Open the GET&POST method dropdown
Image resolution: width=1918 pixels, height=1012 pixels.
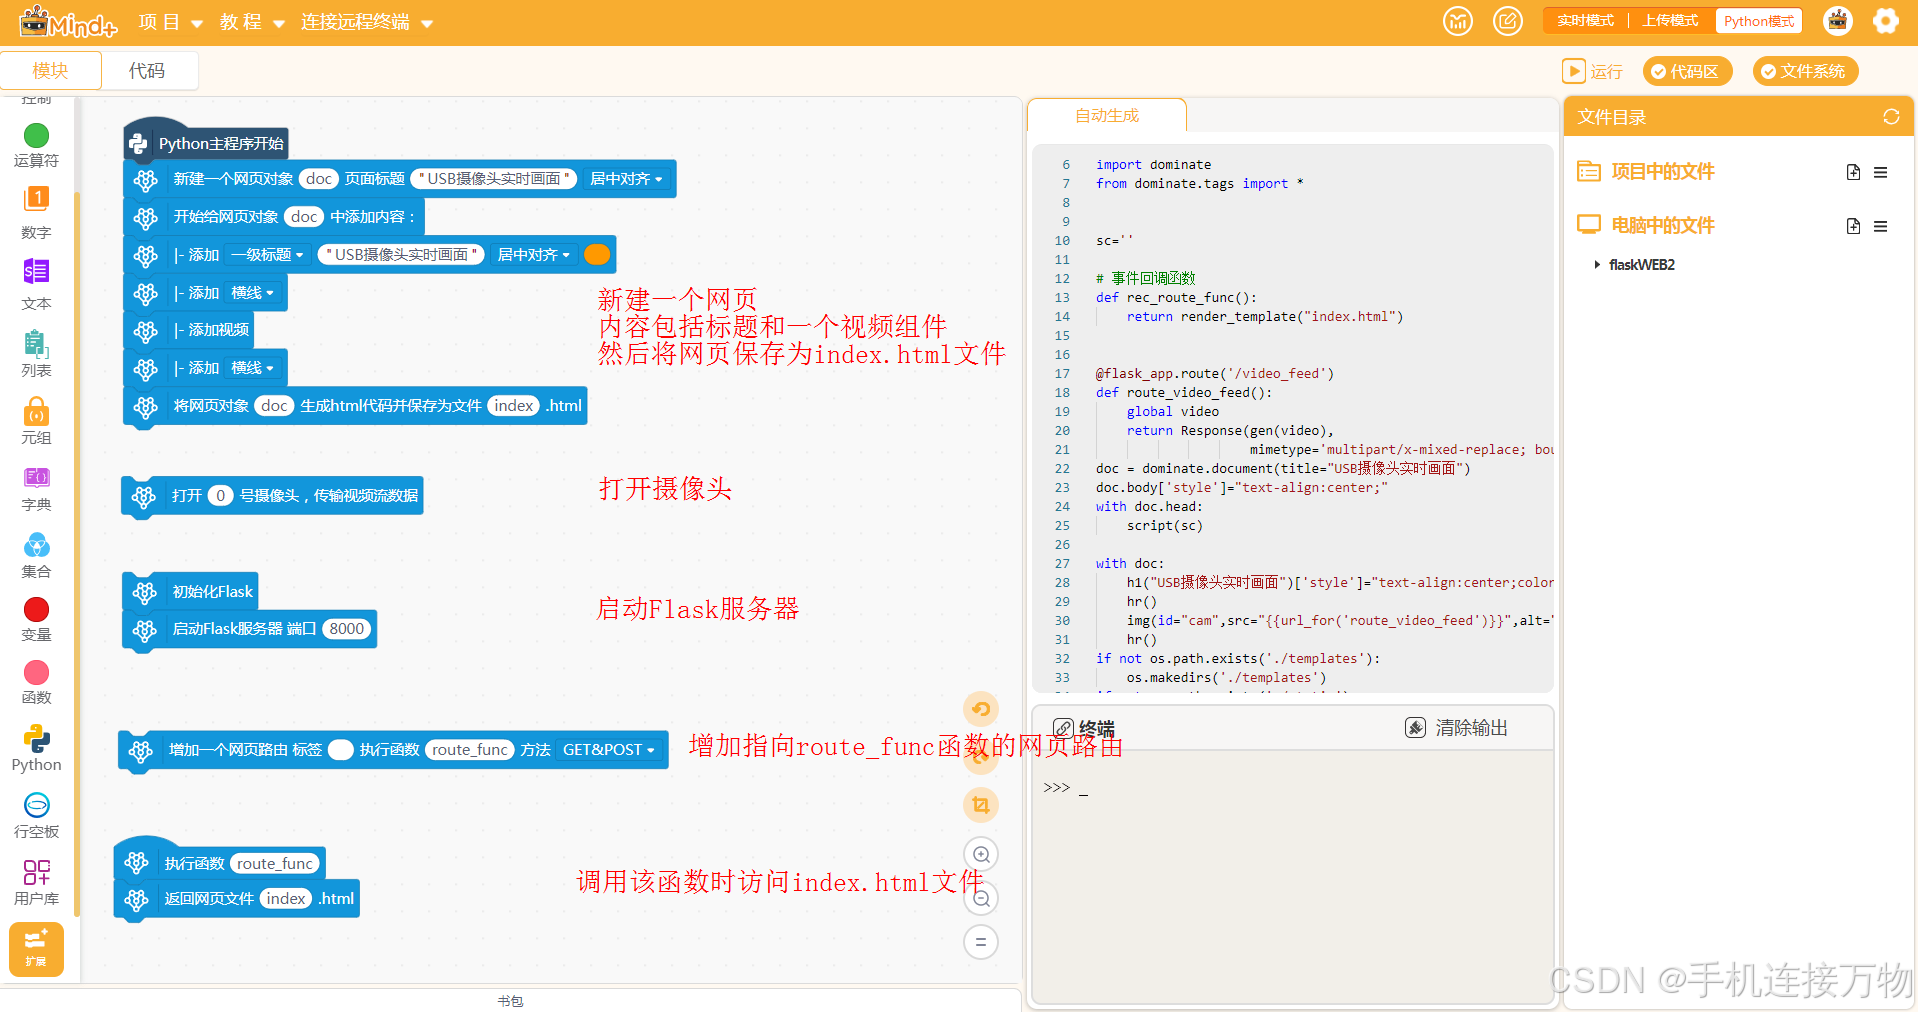click(609, 750)
